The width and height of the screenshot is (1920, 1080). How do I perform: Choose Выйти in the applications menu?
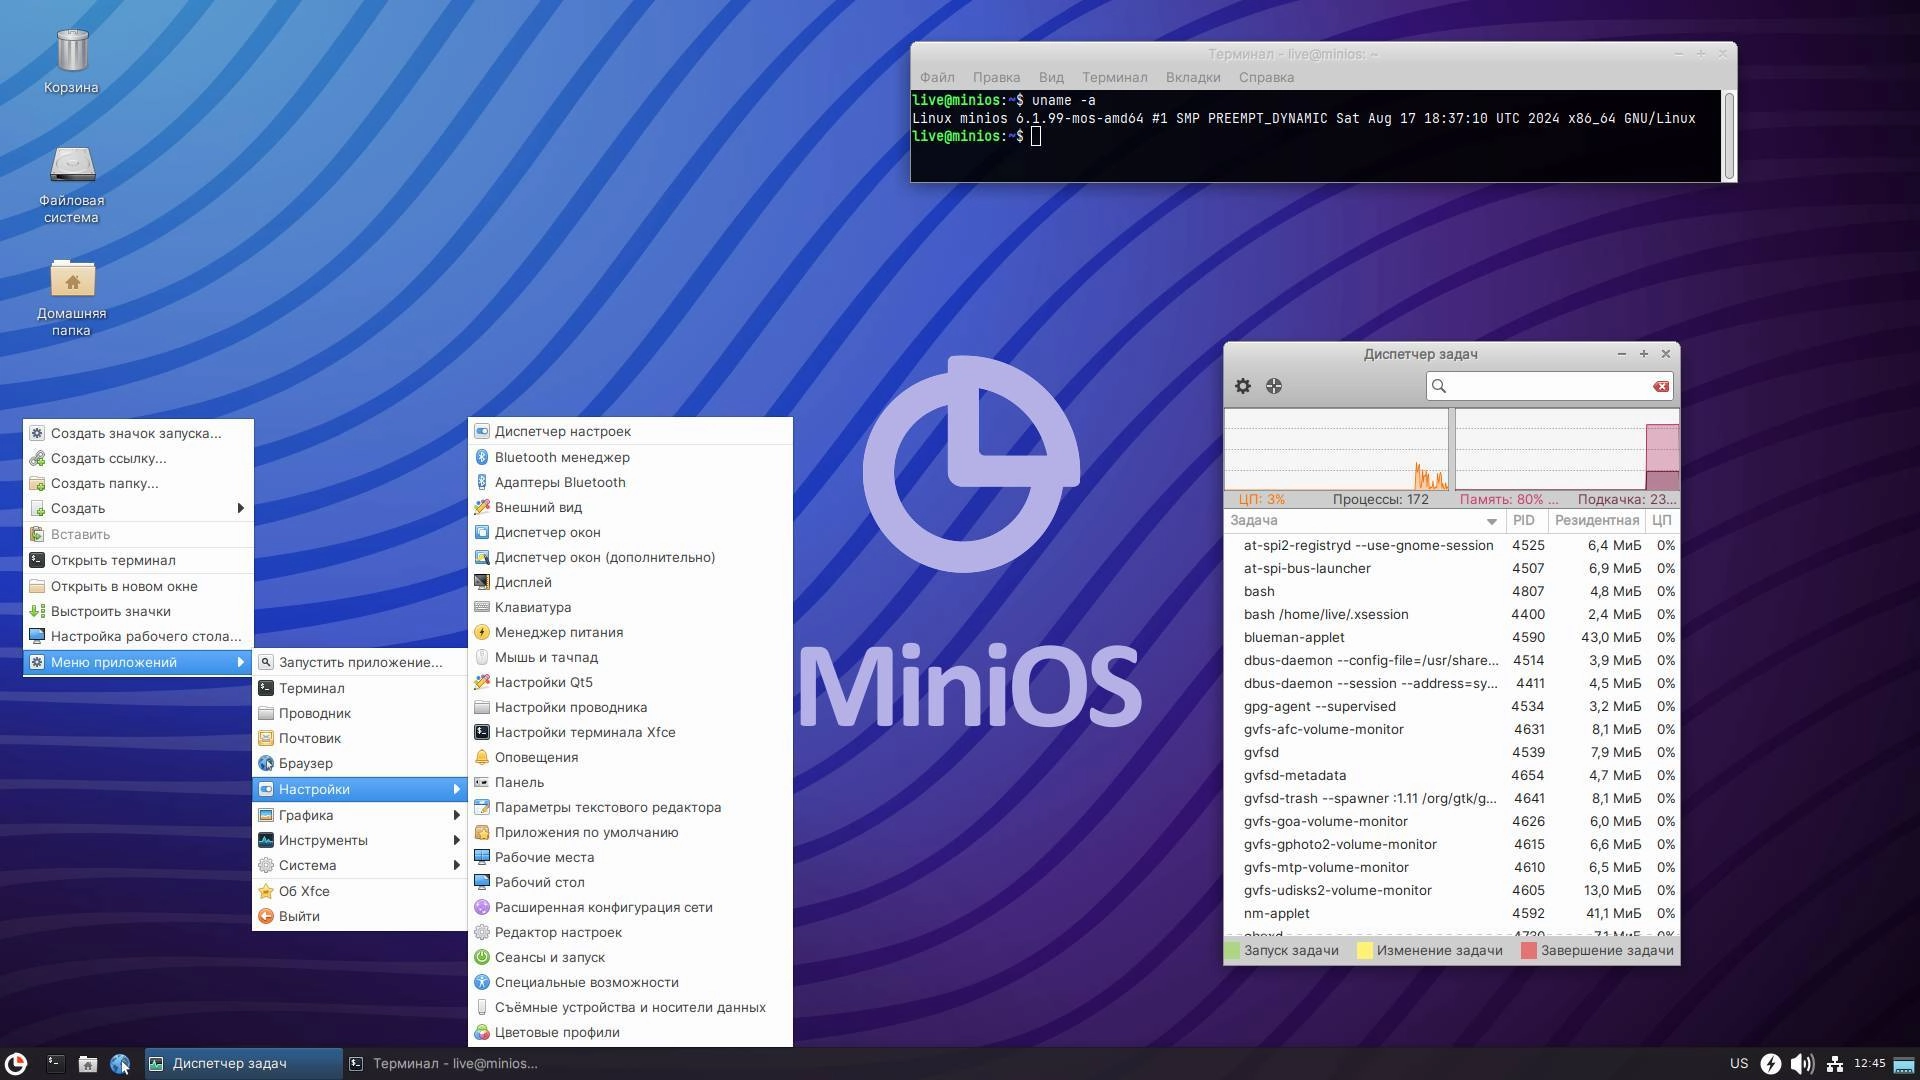[x=360, y=916]
